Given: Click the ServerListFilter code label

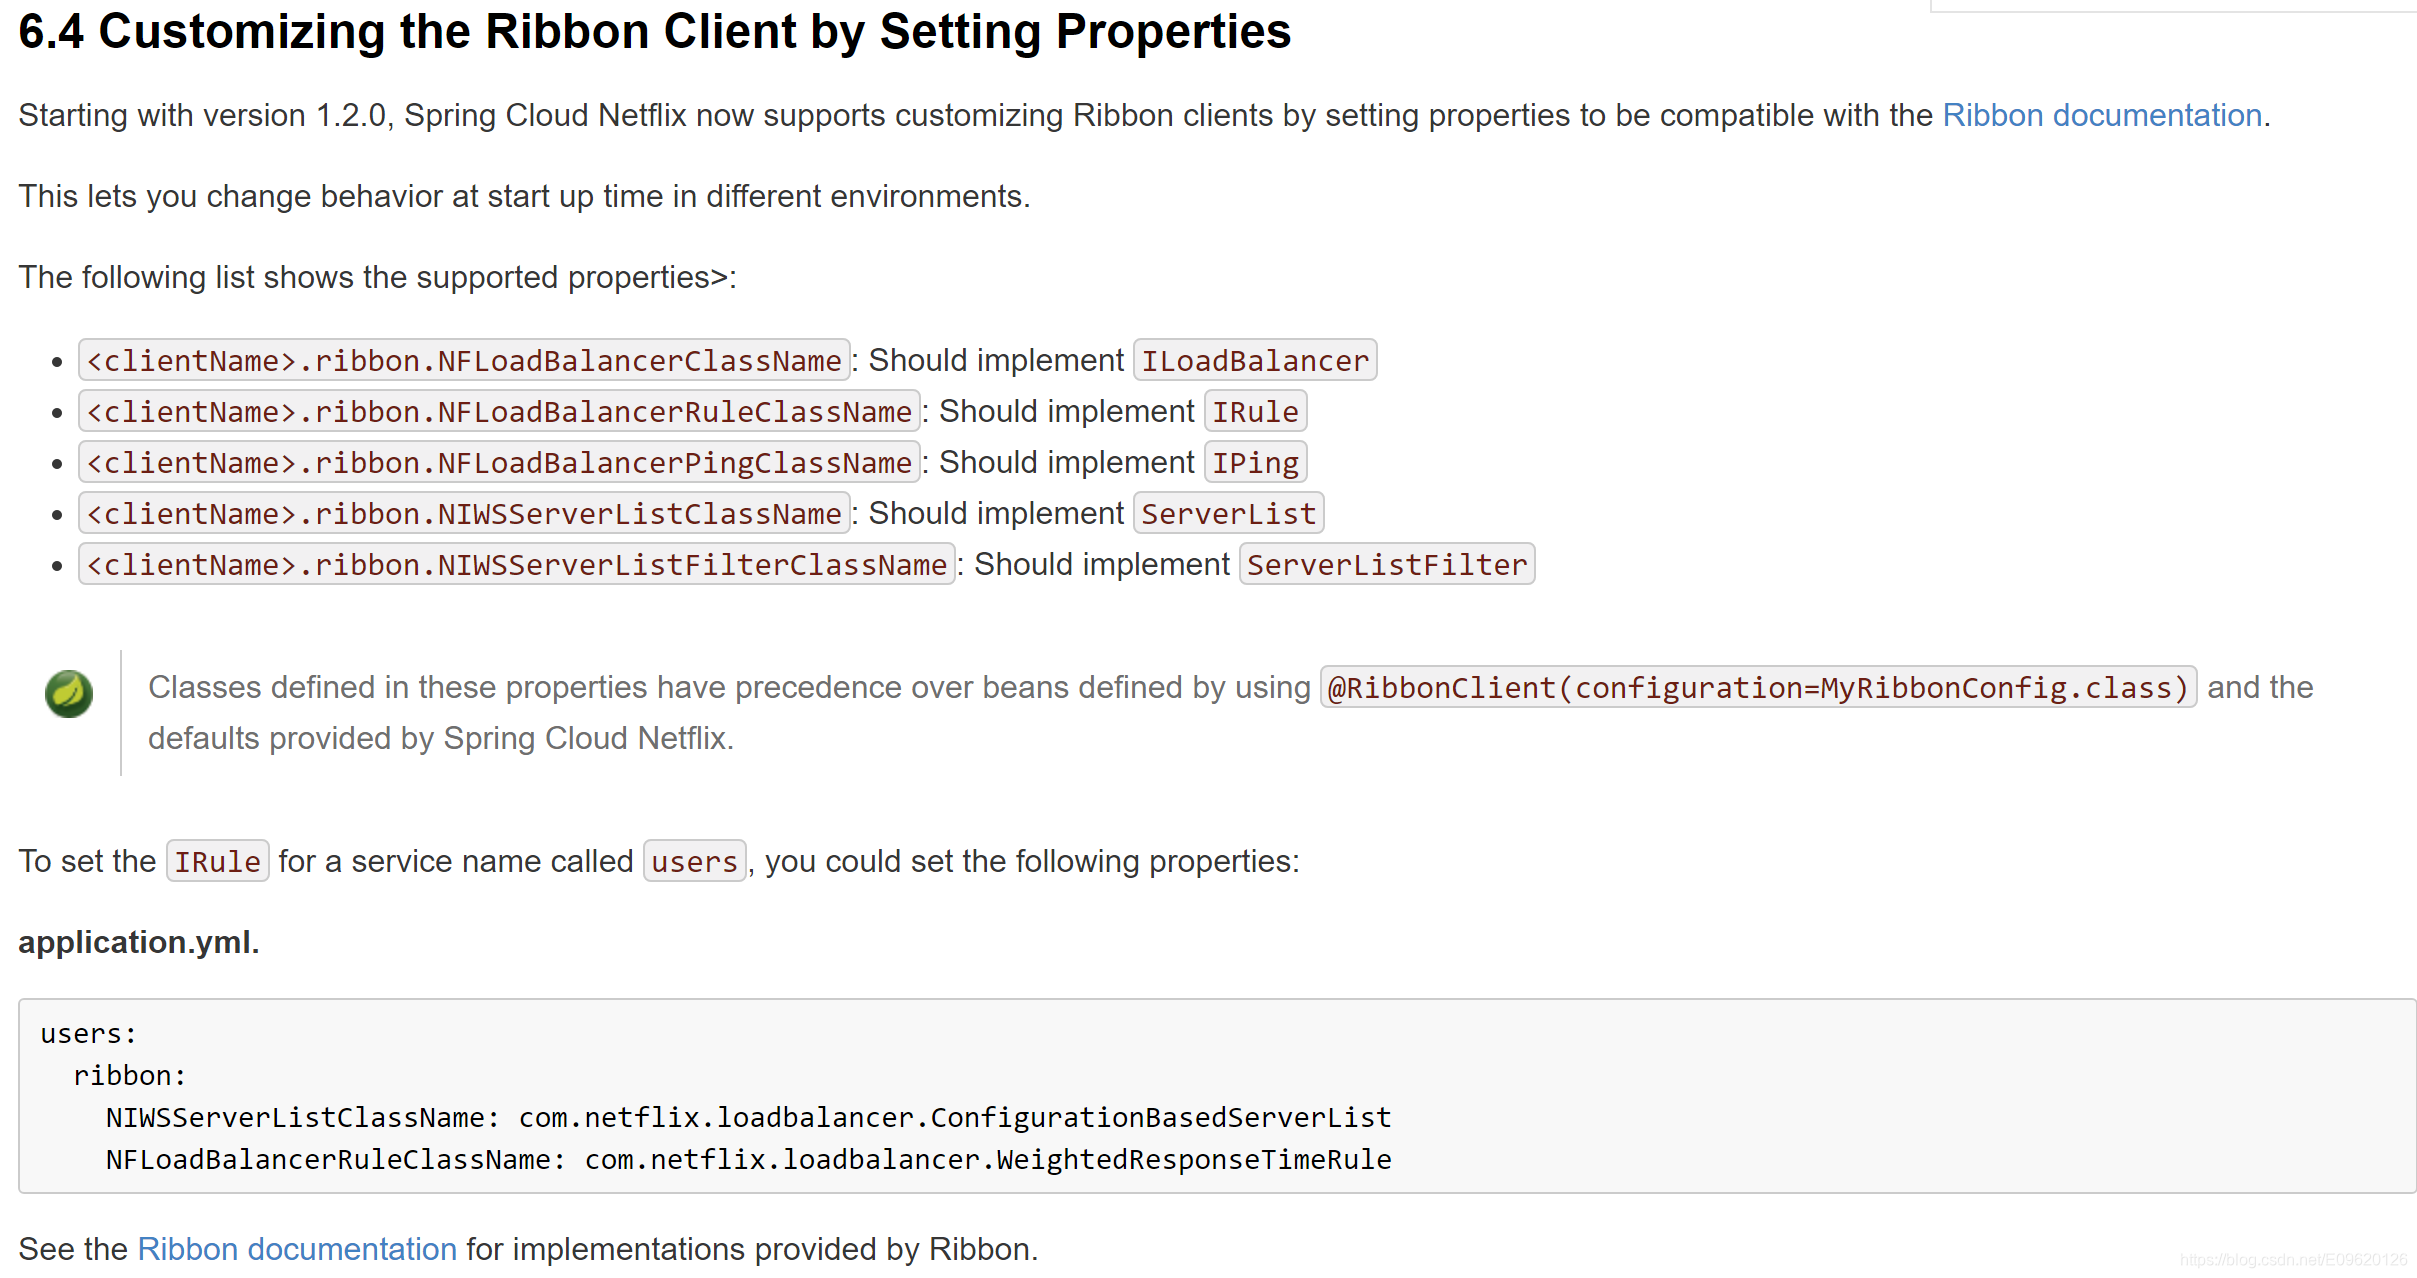Looking at the screenshot, I should (1387, 565).
